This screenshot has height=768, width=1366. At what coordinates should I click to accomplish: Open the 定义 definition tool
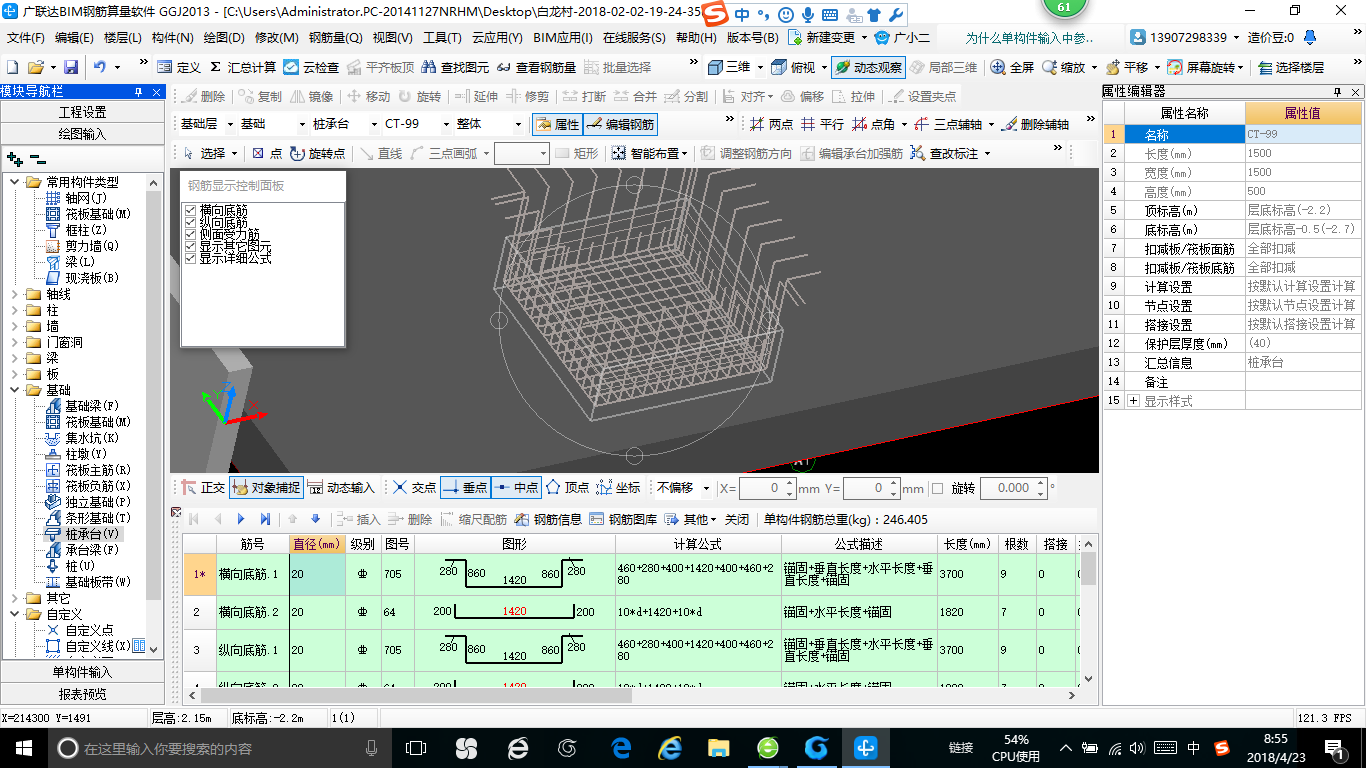pyautogui.click(x=179, y=67)
